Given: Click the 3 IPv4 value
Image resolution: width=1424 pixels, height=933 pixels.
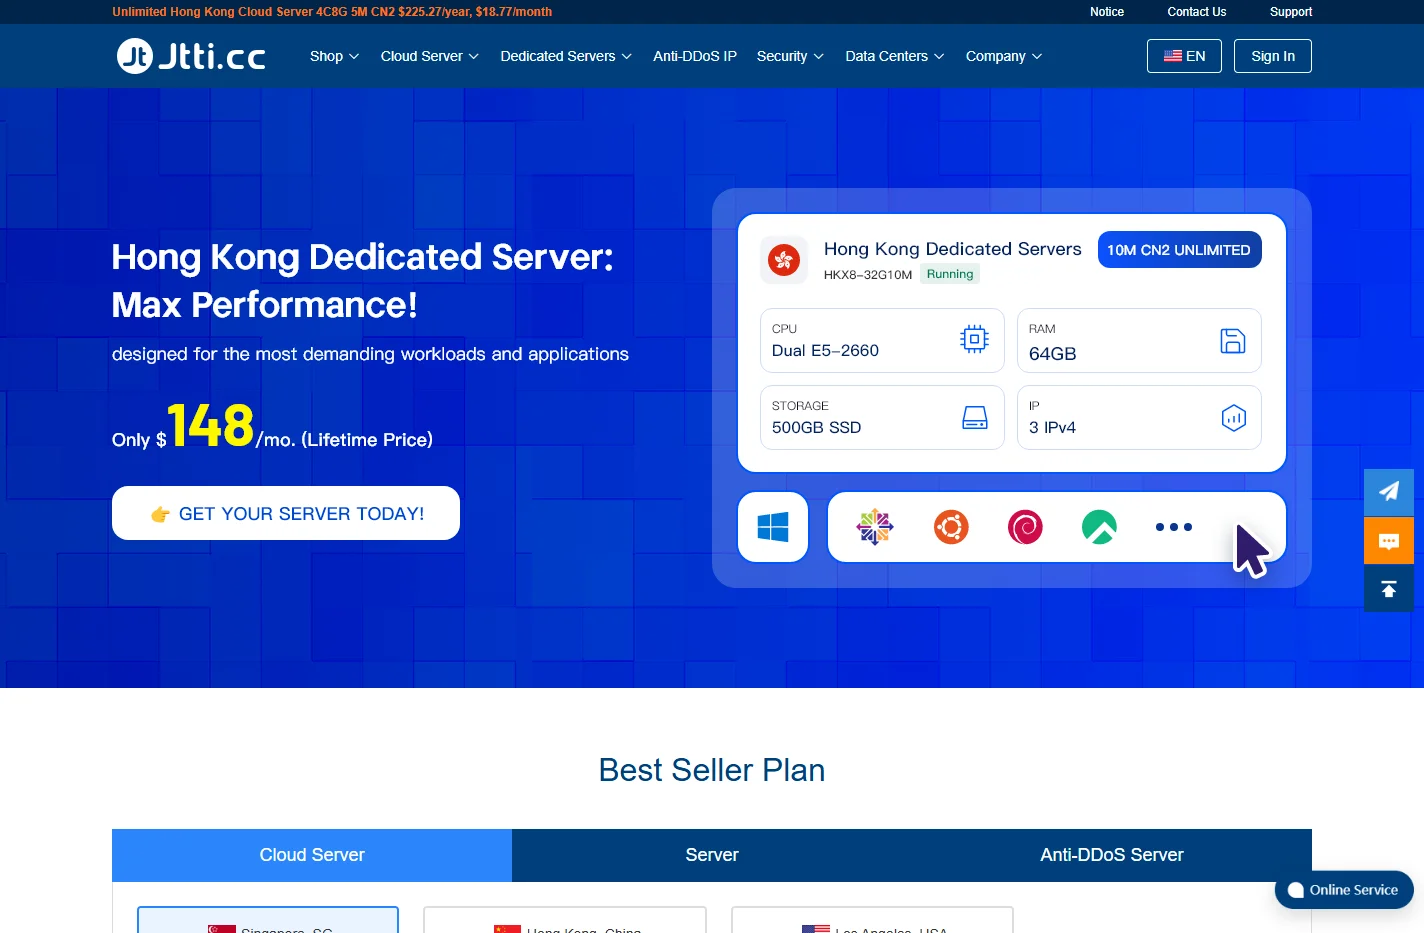Looking at the screenshot, I should click(x=1052, y=428).
